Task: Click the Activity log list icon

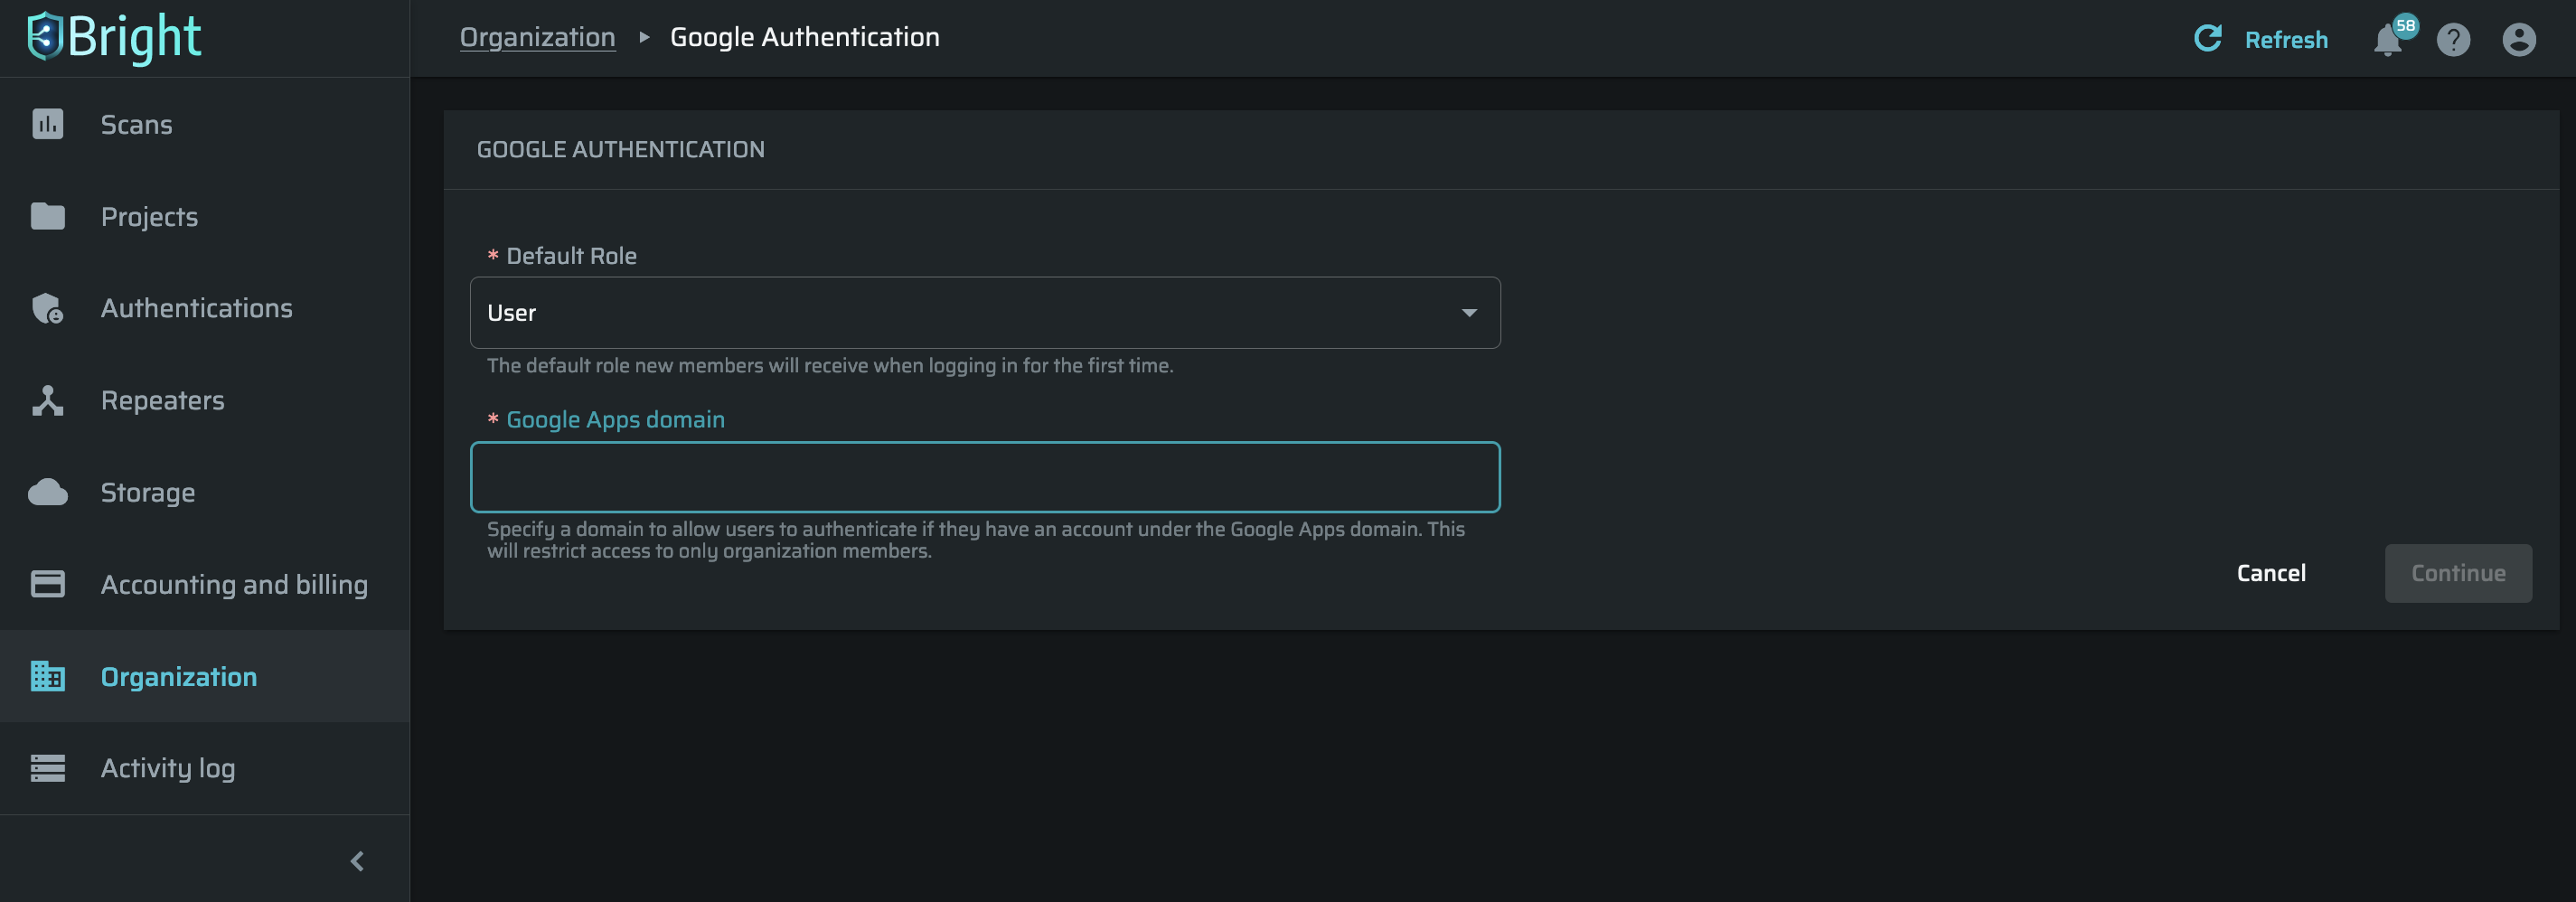Action: pos(47,768)
